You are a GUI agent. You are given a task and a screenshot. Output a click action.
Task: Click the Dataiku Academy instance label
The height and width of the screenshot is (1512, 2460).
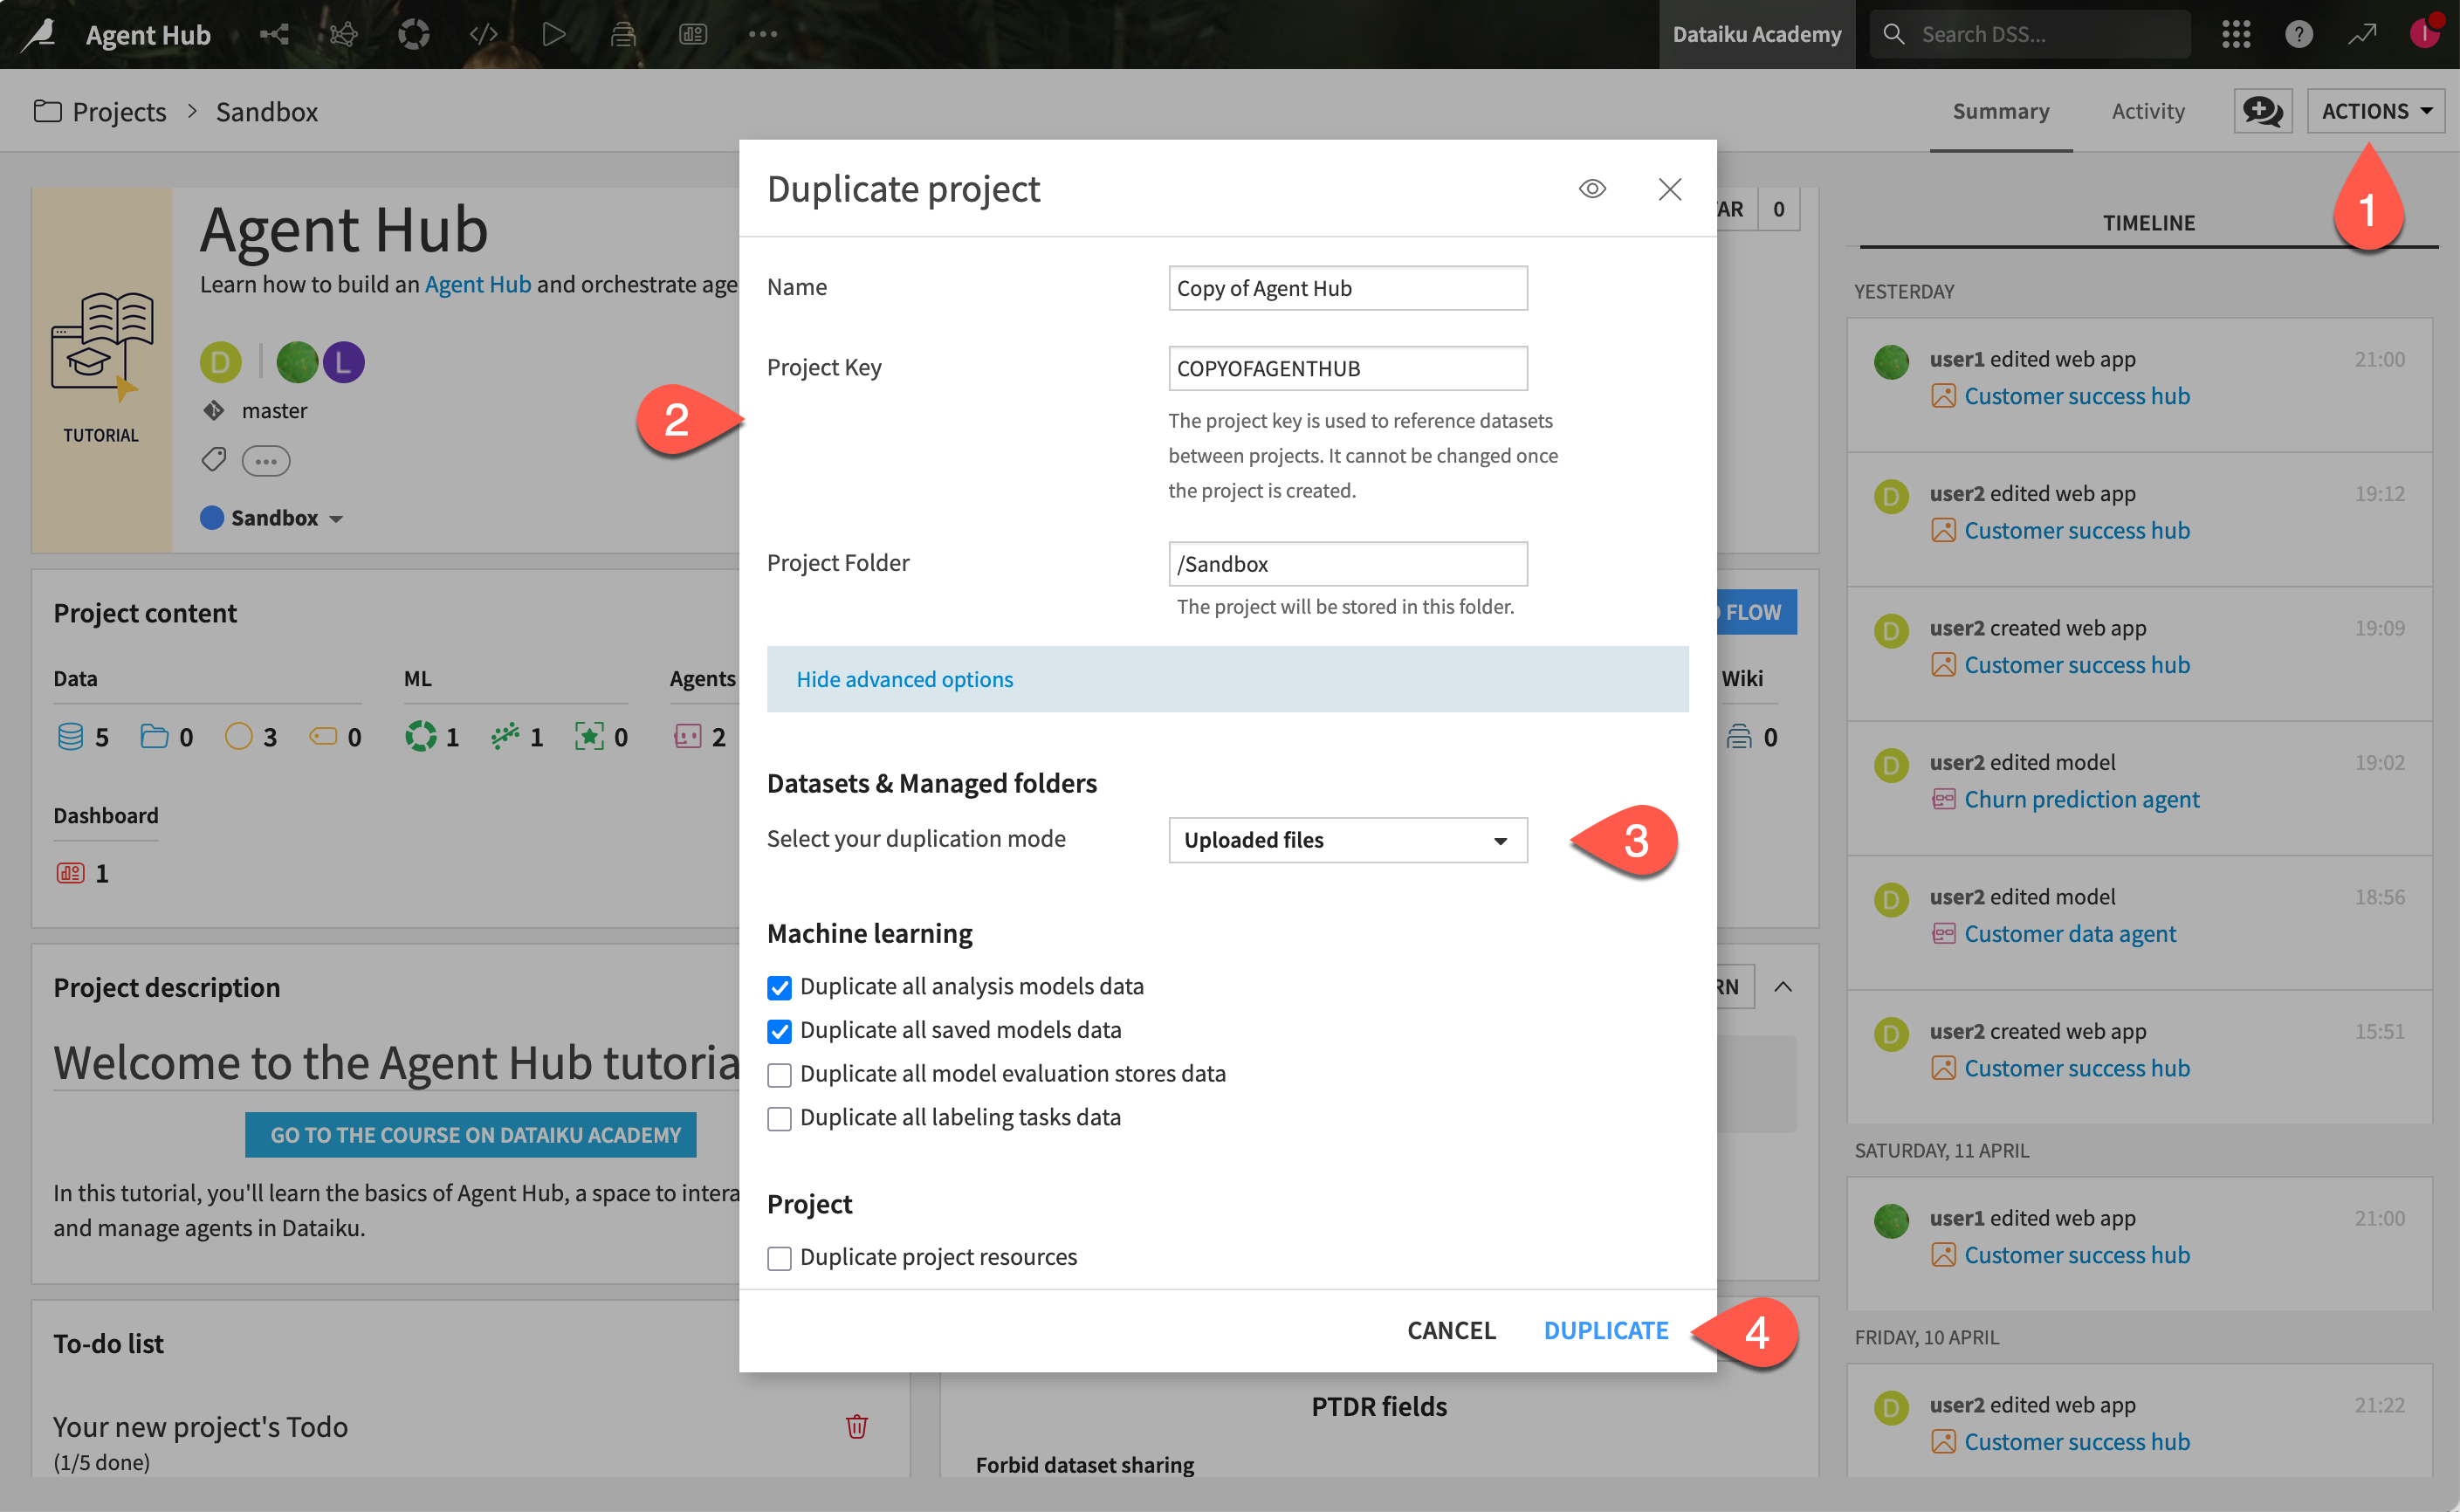(x=1756, y=34)
